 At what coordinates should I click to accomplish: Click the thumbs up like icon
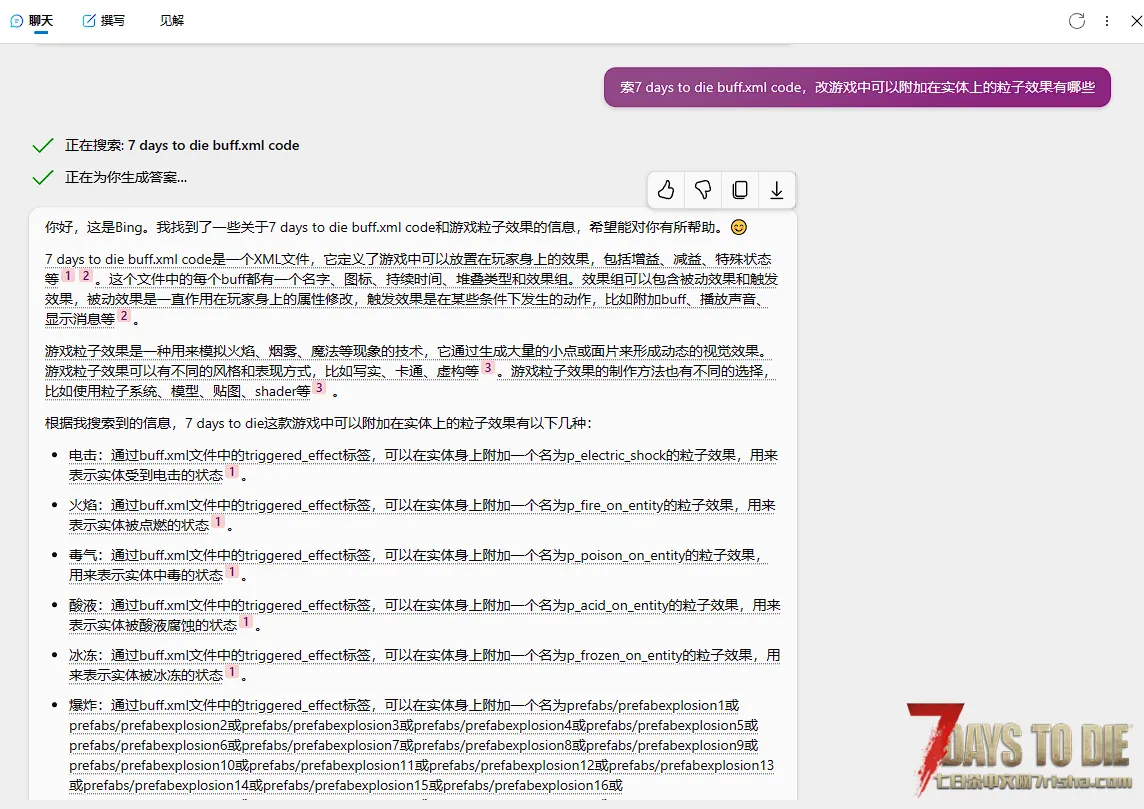[x=666, y=190]
